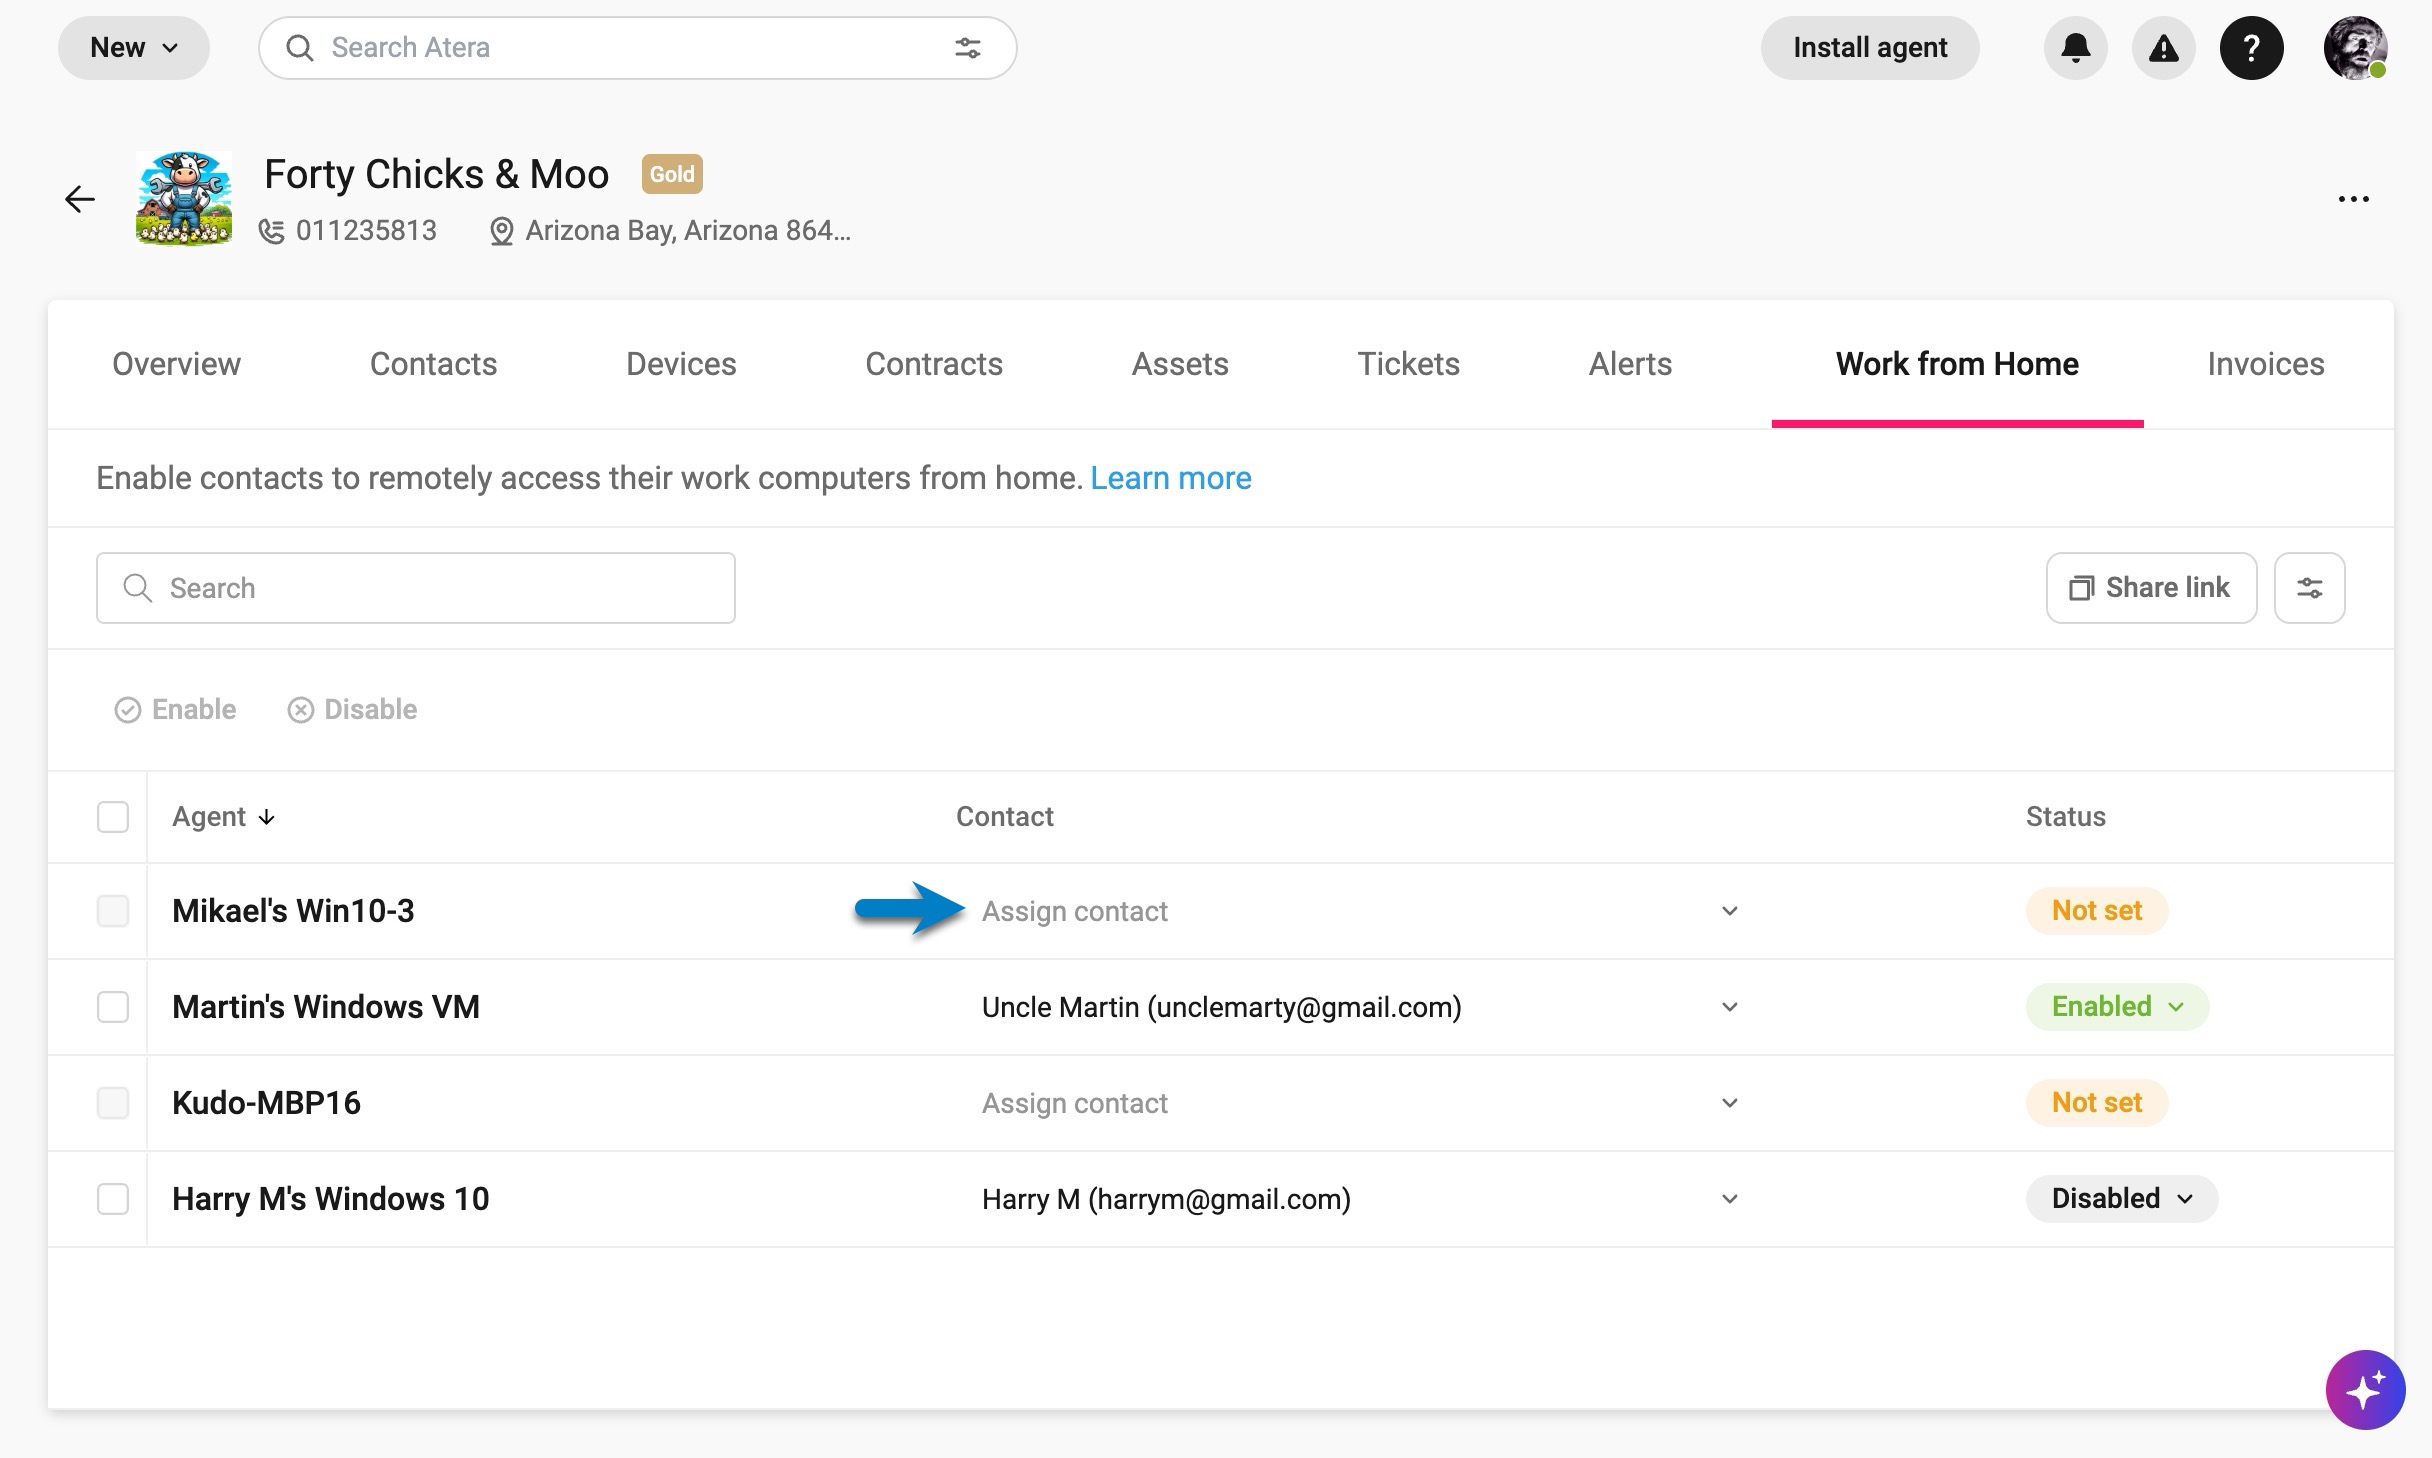
Task: Select checkbox for Martin's Windows VM
Action: coord(113,1007)
